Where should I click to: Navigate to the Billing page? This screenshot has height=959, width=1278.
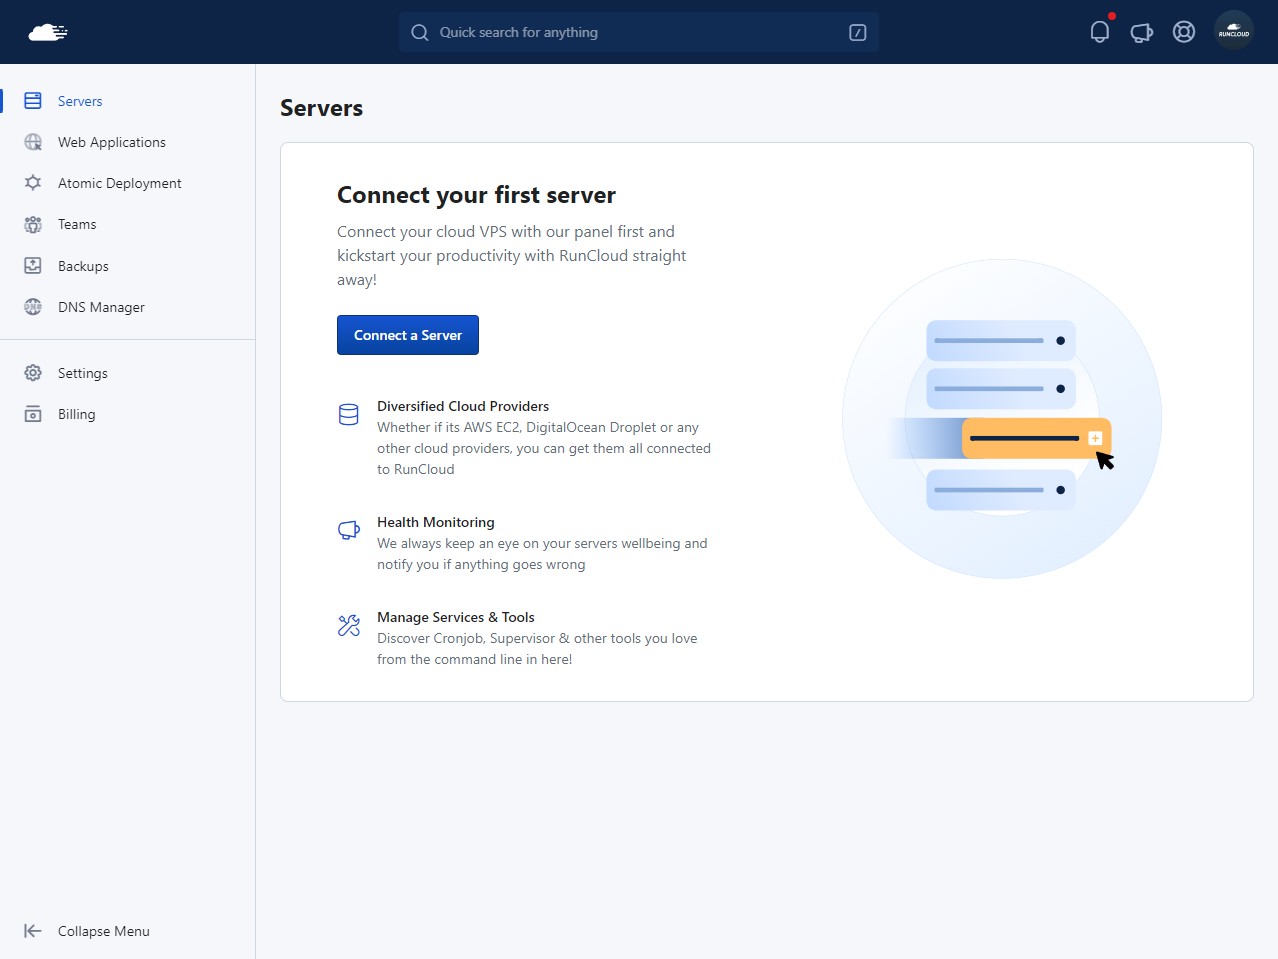point(76,414)
